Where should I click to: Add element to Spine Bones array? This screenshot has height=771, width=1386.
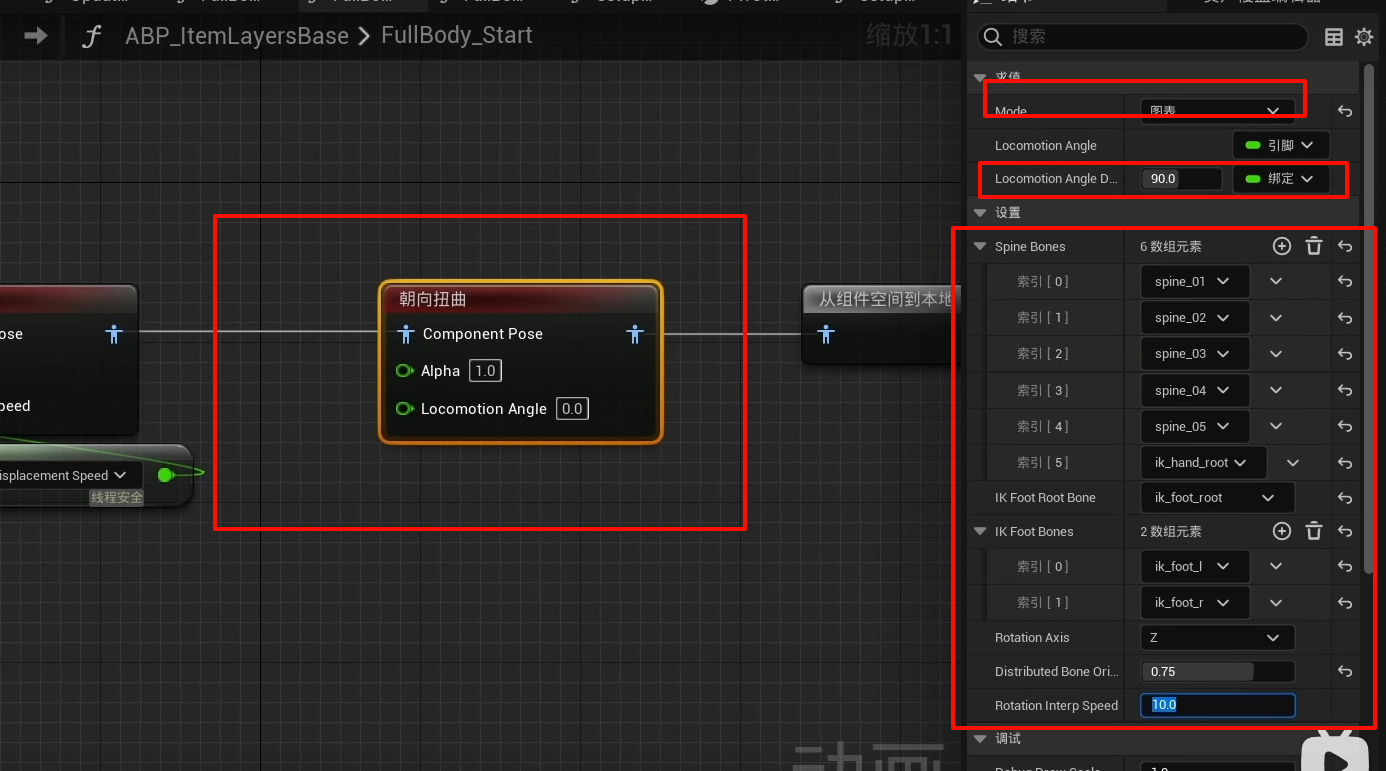[1282, 246]
